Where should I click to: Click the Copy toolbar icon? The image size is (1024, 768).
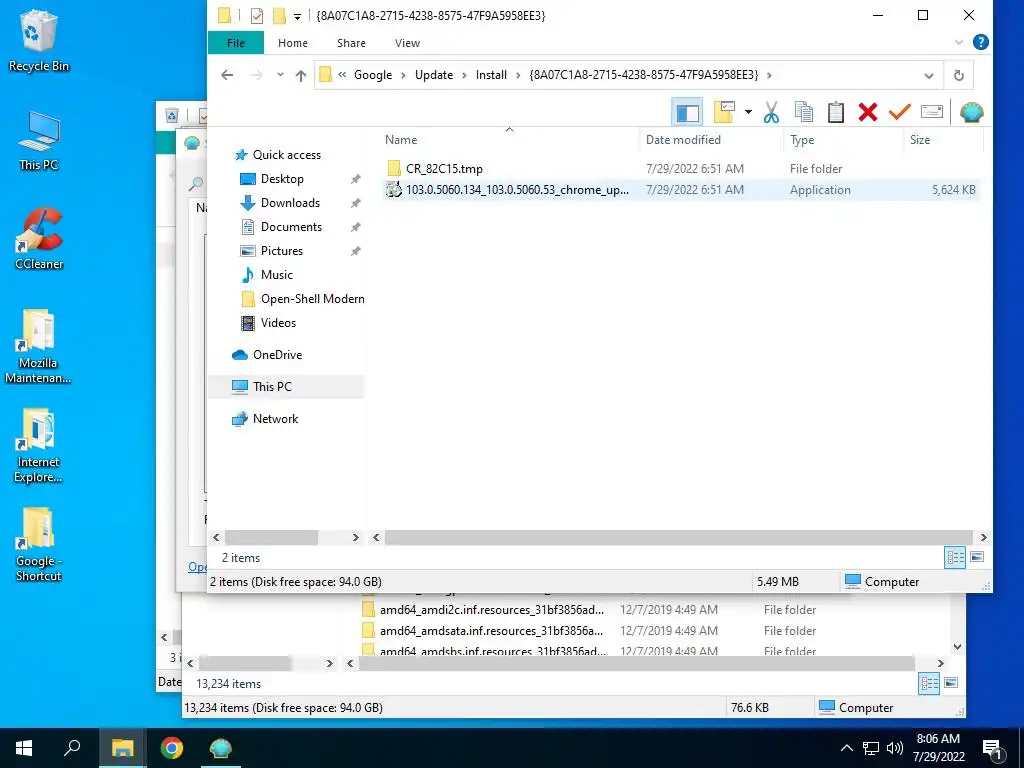(x=804, y=112)
